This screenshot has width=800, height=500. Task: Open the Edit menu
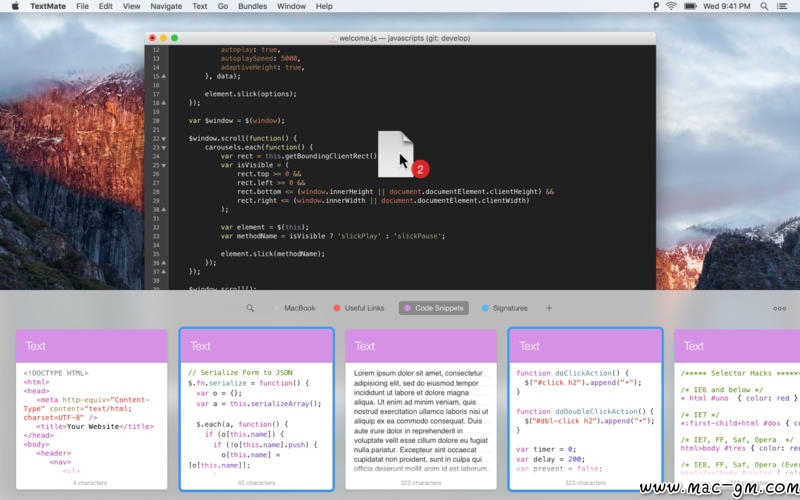click(106, 6)
